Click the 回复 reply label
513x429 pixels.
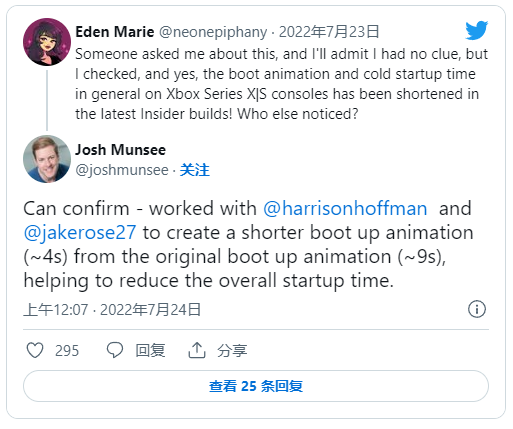pyautogui.click(x=150, y=351)
